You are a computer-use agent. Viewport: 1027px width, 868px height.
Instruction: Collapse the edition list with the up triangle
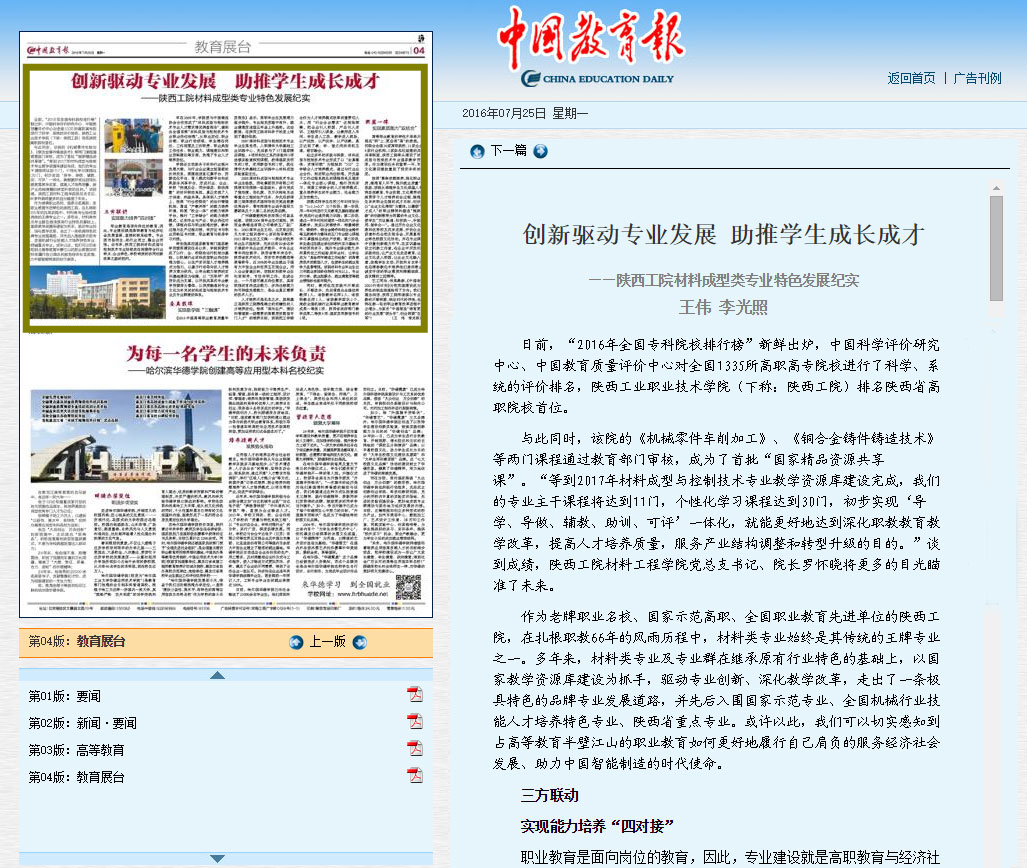(x=218, y=675)
